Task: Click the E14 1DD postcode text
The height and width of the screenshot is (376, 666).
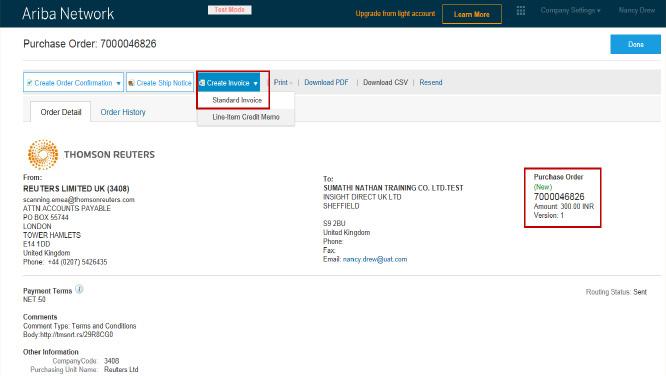Action: (x=37, y=244)
